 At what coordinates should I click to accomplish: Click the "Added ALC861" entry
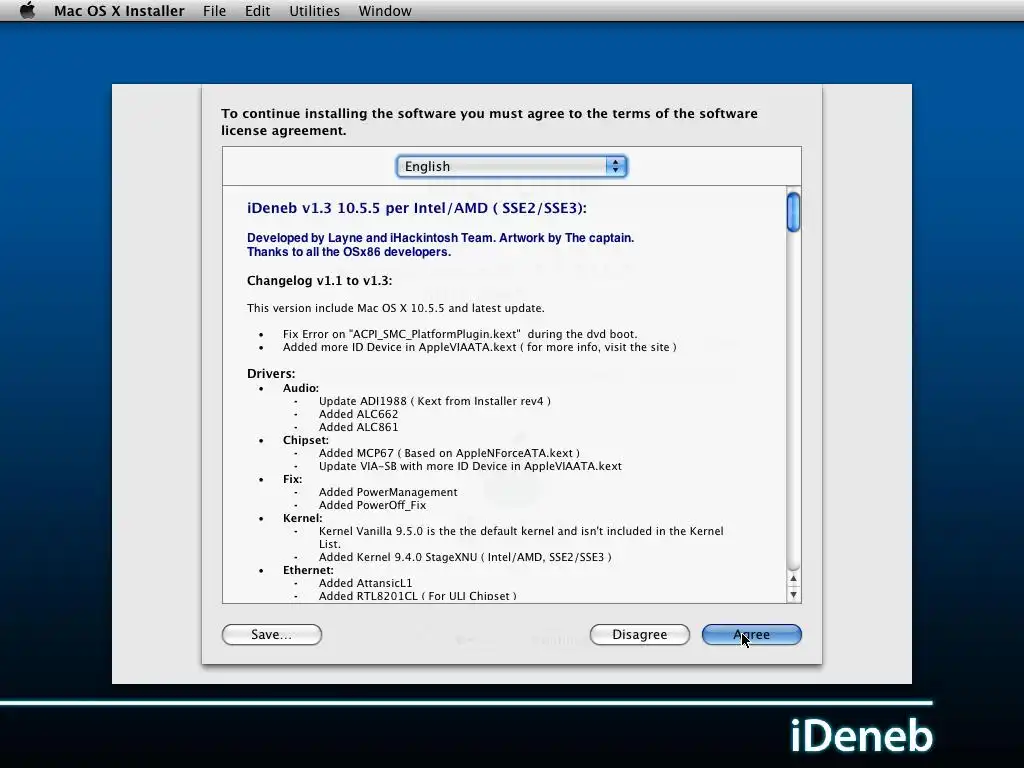(x=359, y=427)
